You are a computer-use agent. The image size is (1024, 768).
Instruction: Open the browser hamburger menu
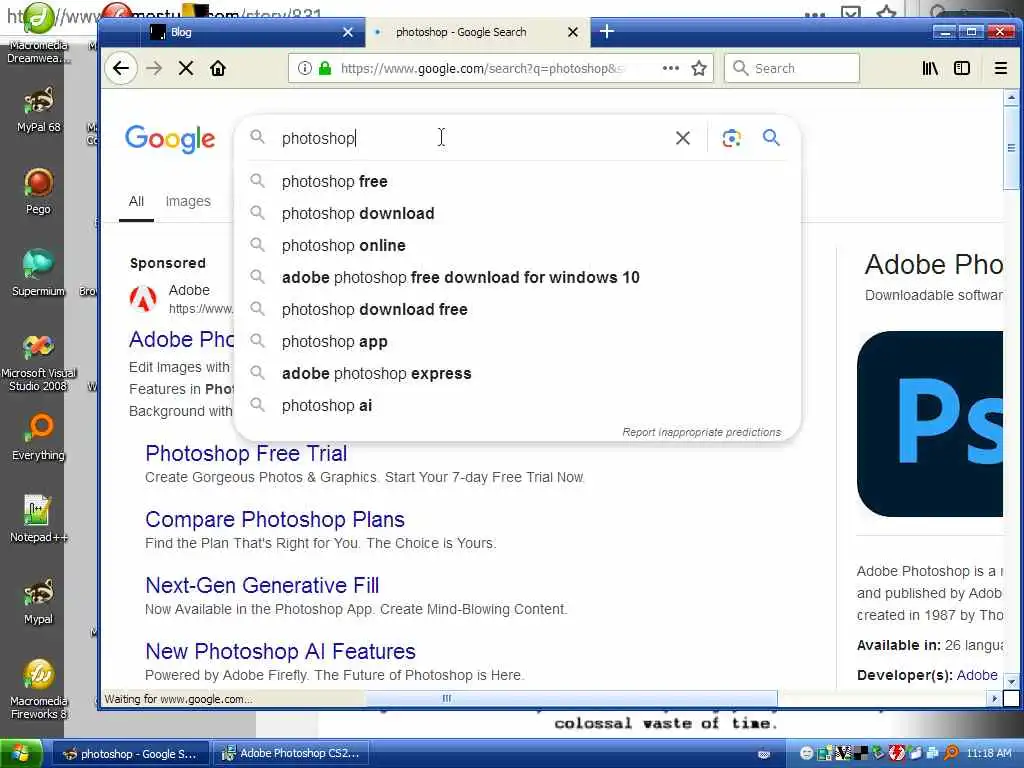(1000, 68)
